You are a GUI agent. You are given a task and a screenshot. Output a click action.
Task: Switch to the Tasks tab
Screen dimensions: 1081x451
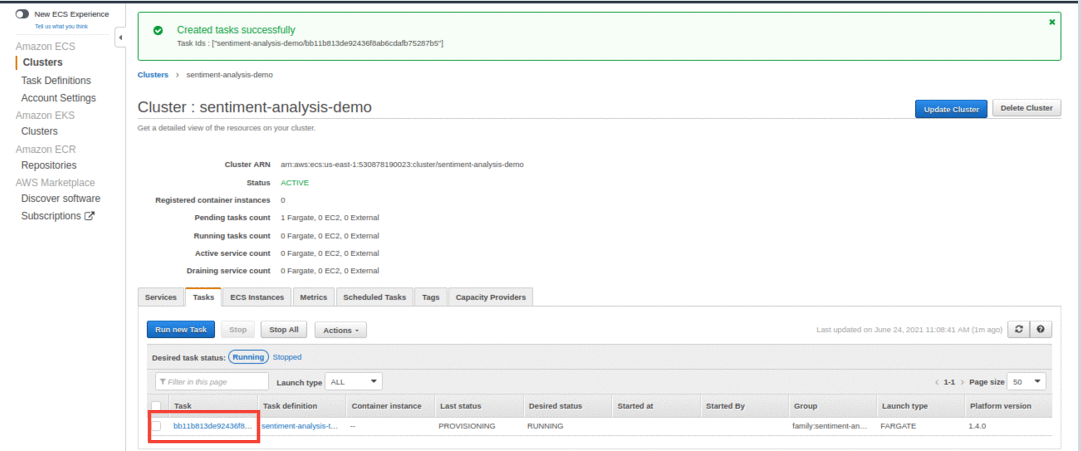(x=203, y=297)
